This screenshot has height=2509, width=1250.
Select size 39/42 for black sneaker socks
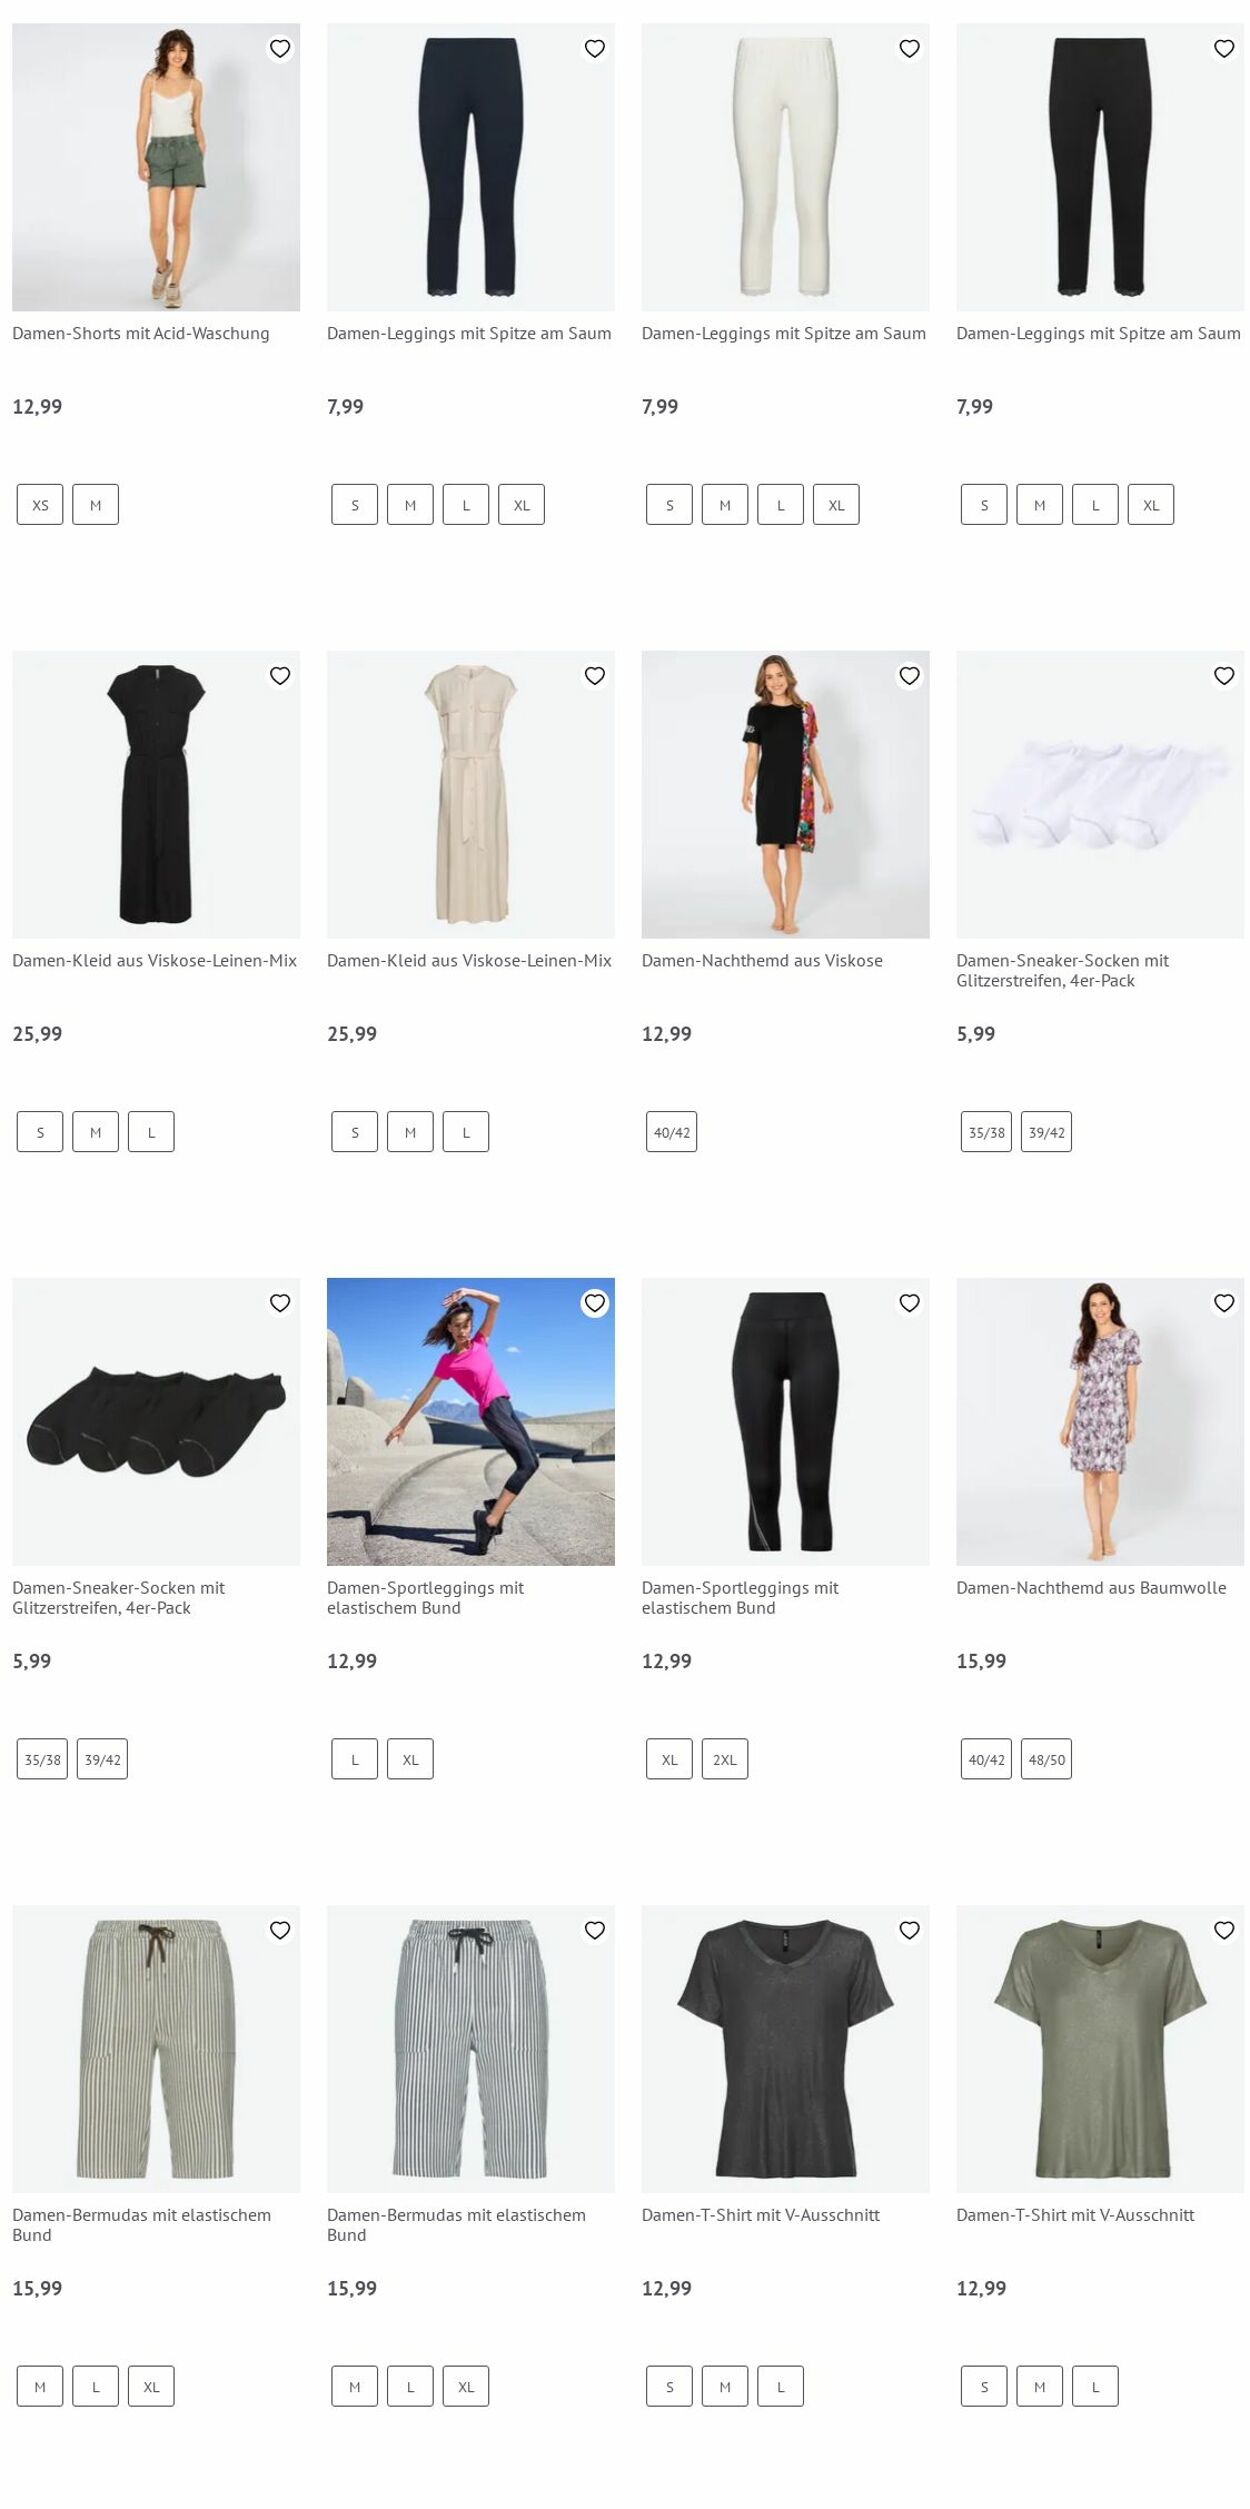[x=102, y=1759]
